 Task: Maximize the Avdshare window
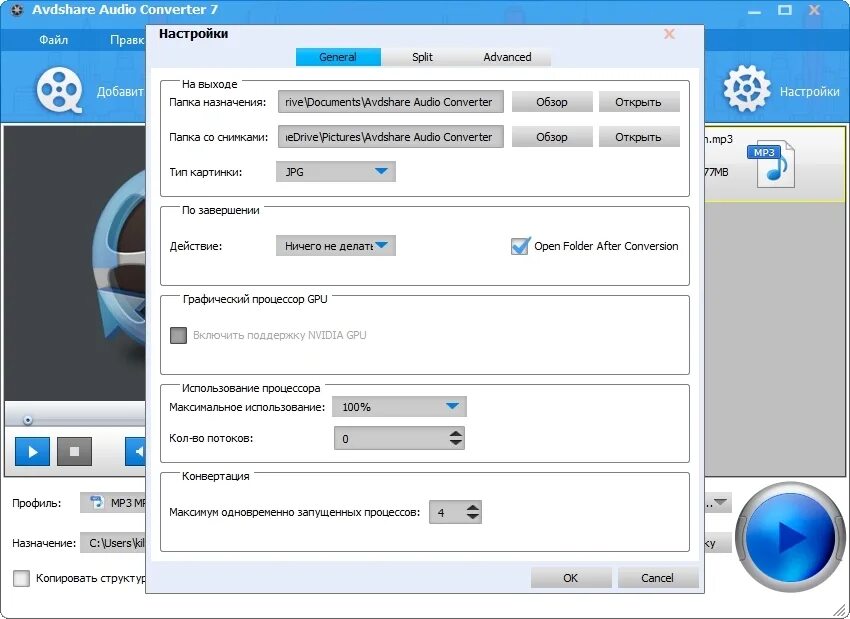point(784,10)
